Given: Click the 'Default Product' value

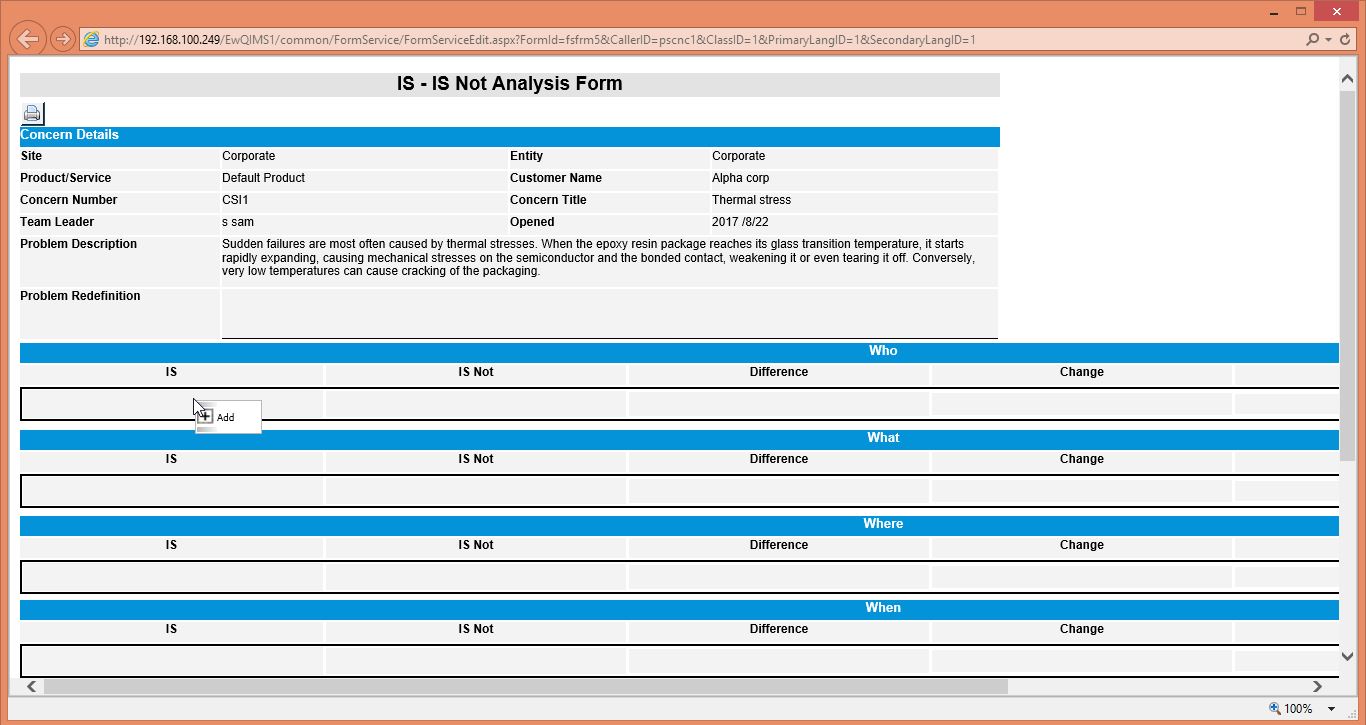Looking at the screenshot, I should (263, 178).
